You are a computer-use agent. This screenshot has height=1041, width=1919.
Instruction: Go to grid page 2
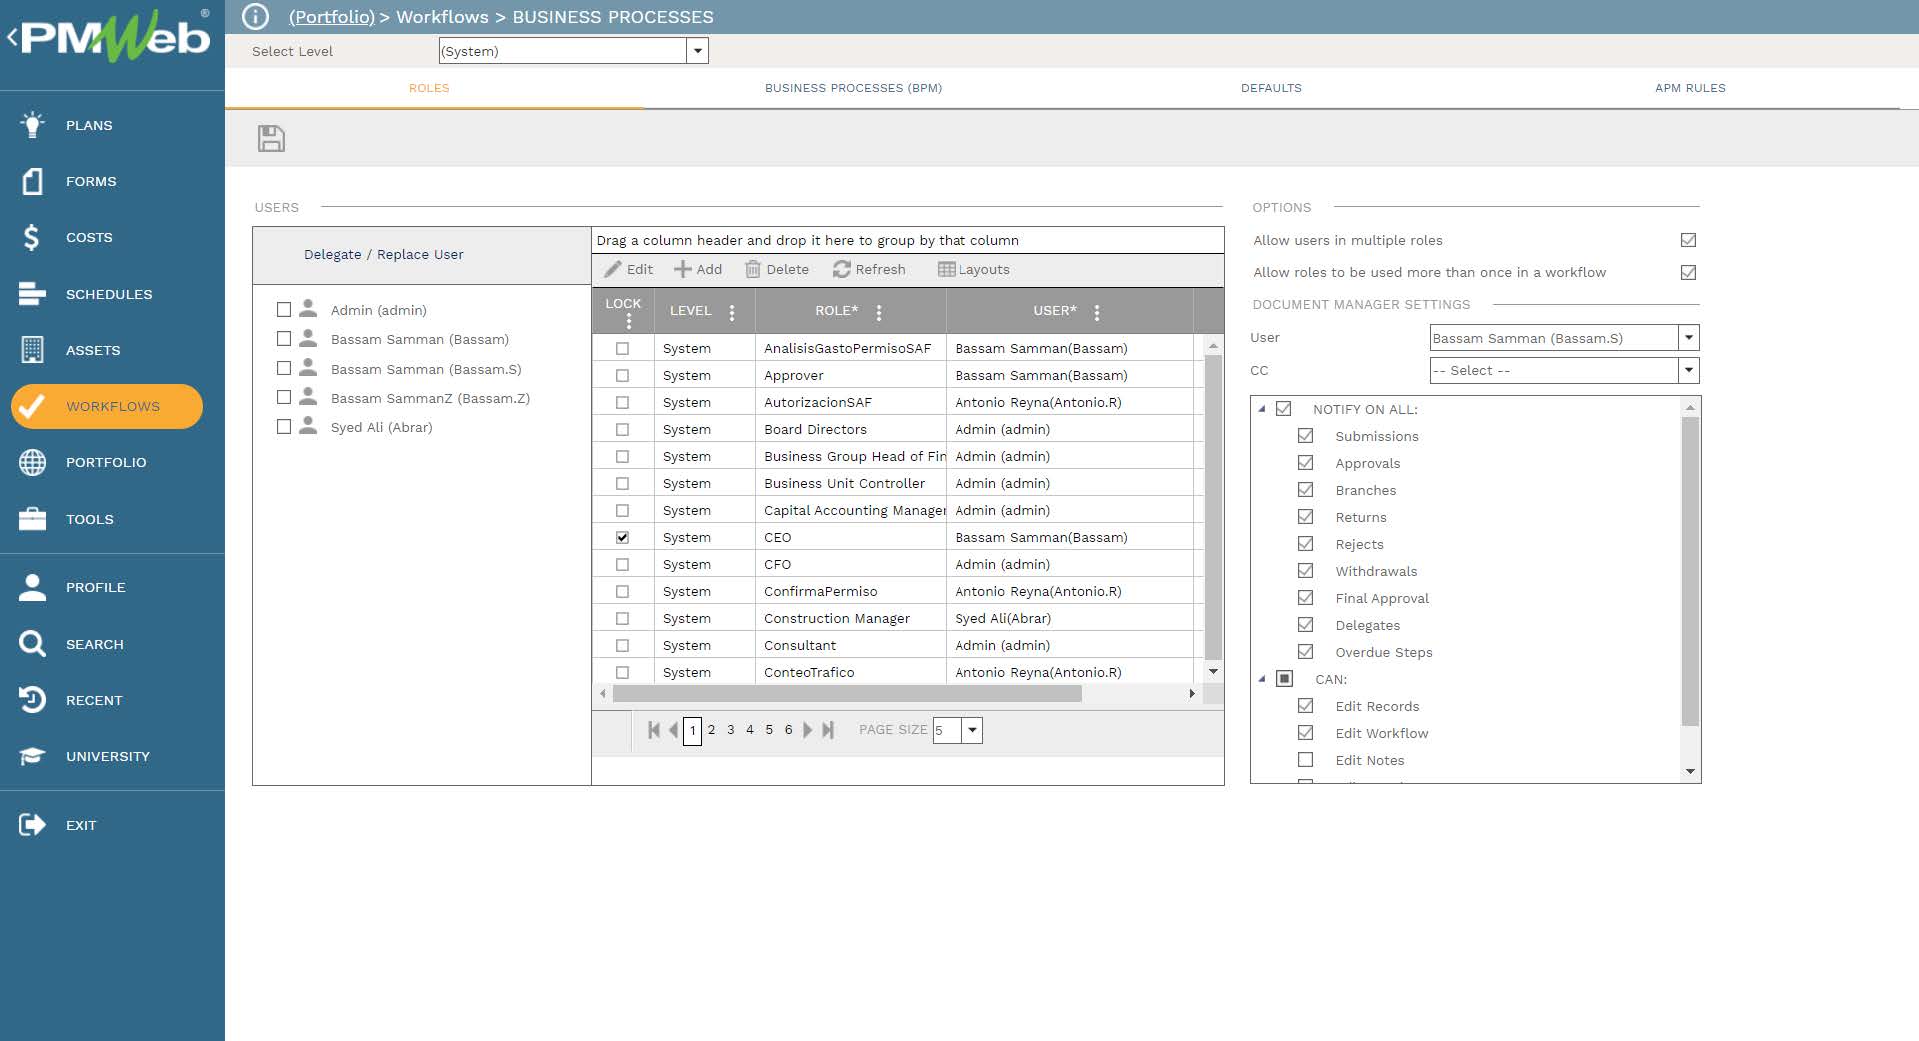click(711, 730)
